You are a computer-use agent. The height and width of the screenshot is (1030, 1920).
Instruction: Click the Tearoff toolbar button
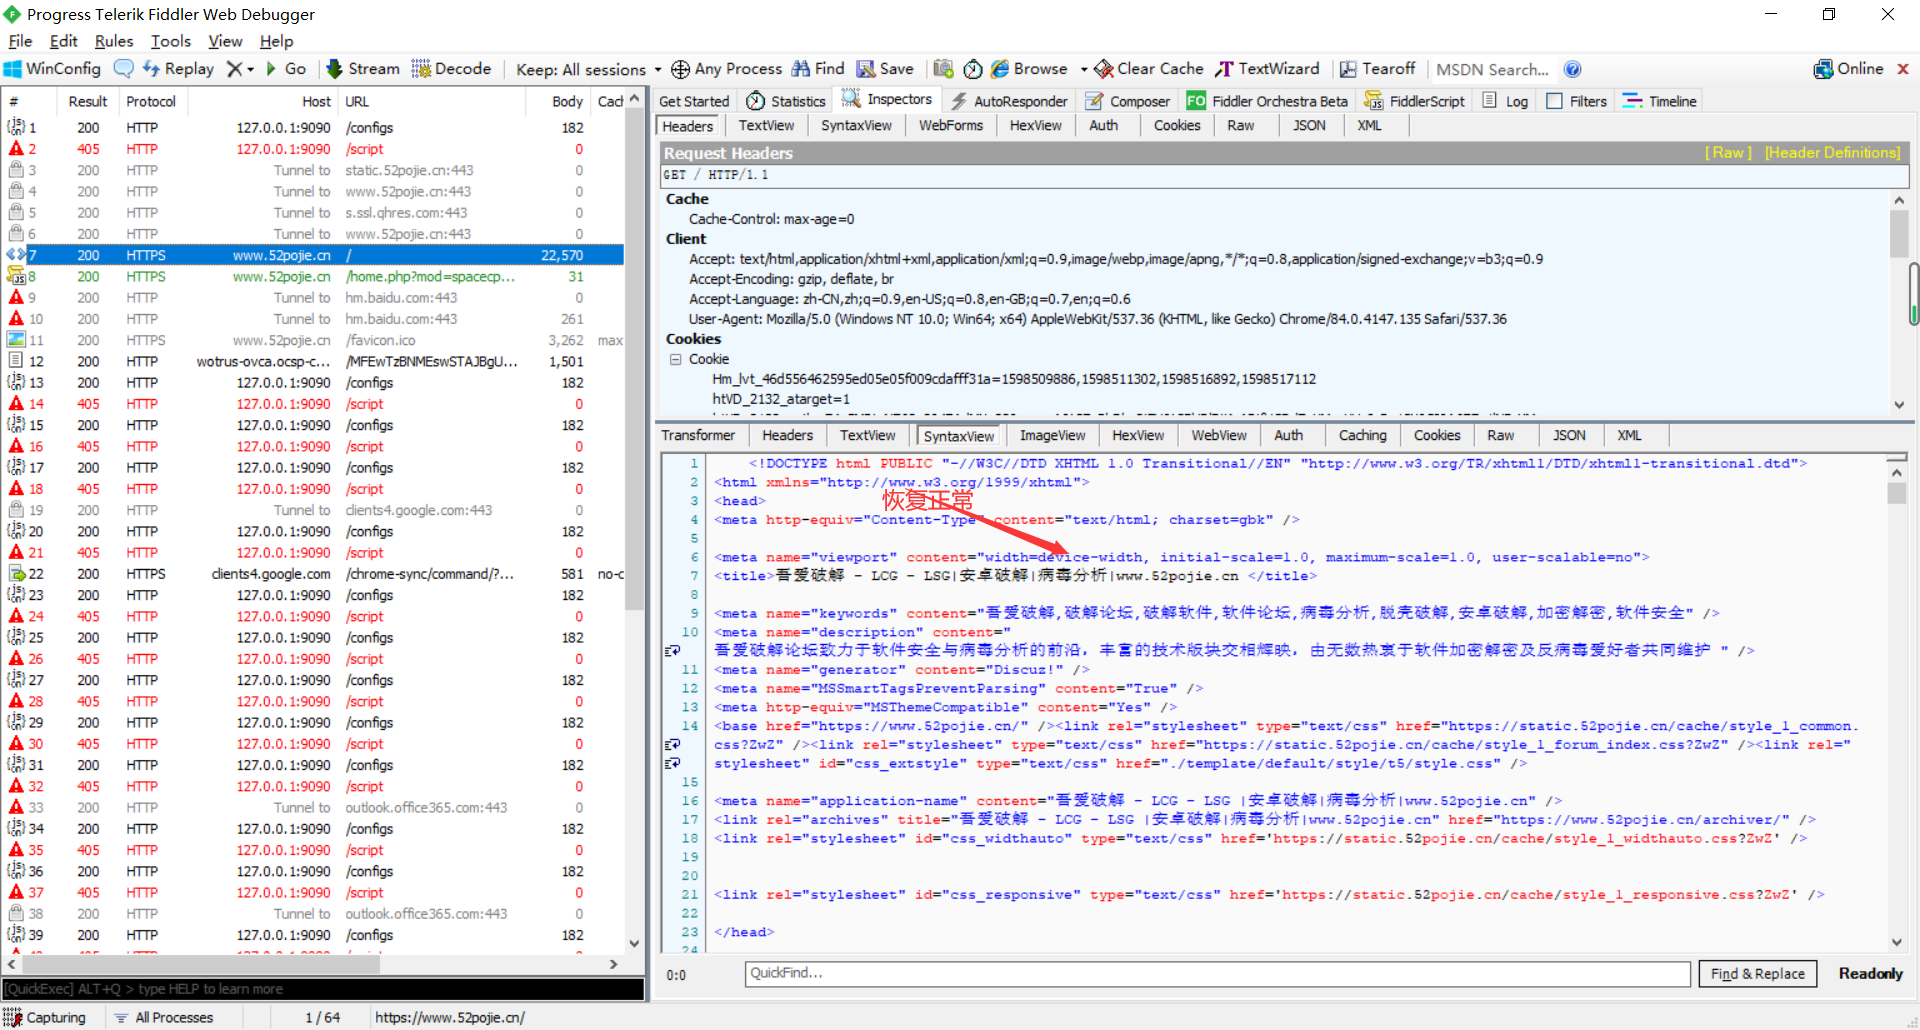(x=1377, y=69)
